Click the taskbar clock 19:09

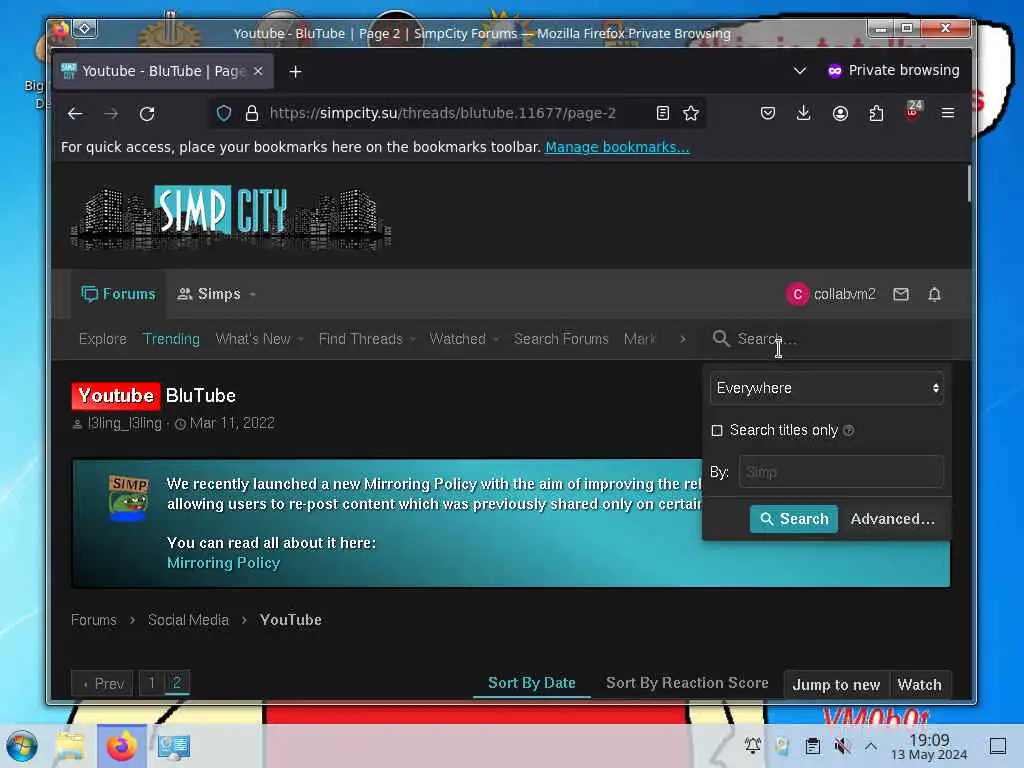pyautogui.click(x=929, y=740)
